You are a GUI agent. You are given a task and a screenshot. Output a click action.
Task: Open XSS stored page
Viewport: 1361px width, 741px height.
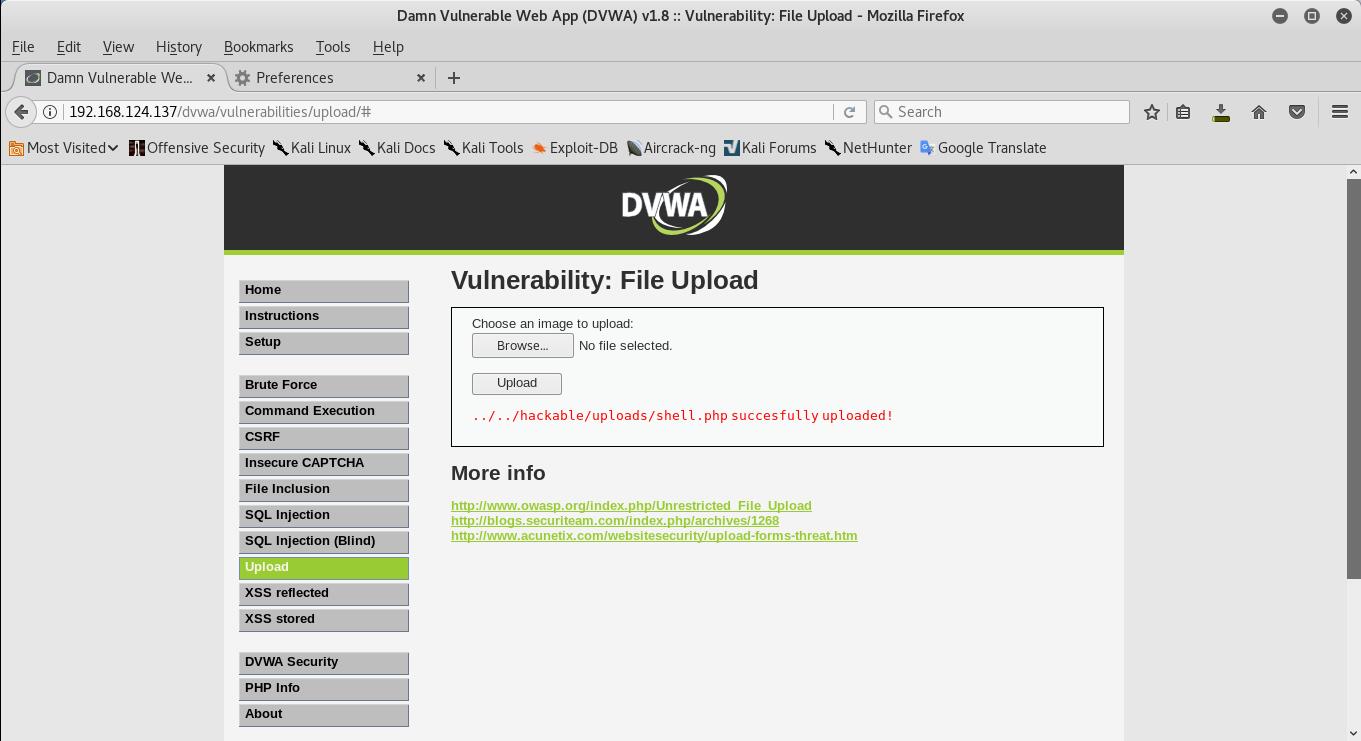tap(324, 620)
